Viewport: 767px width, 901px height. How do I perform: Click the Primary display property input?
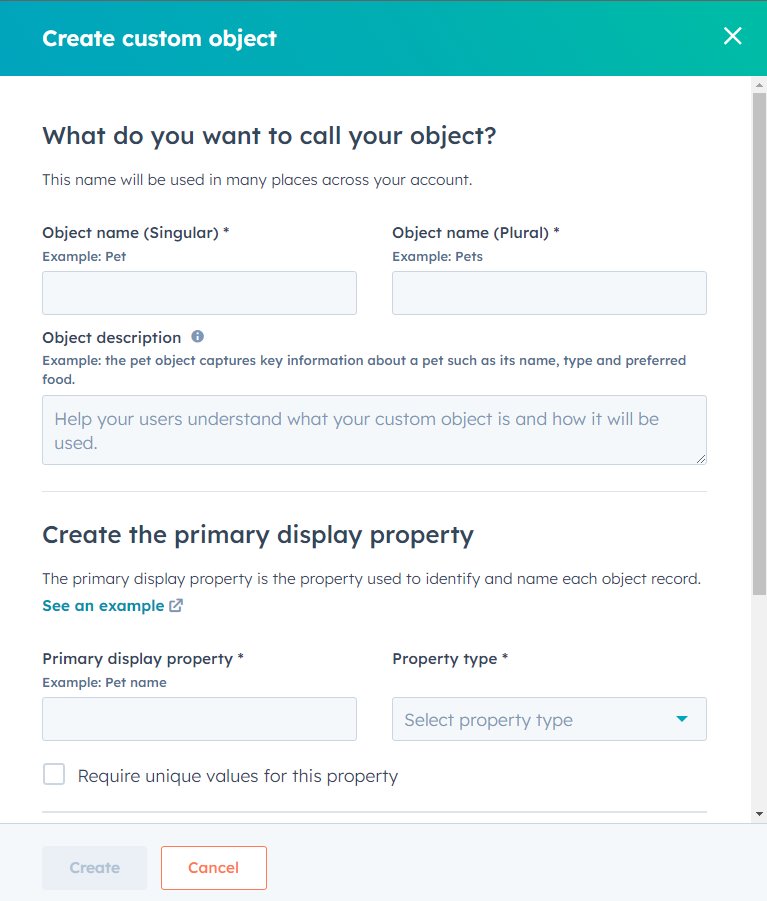point(199,718)
